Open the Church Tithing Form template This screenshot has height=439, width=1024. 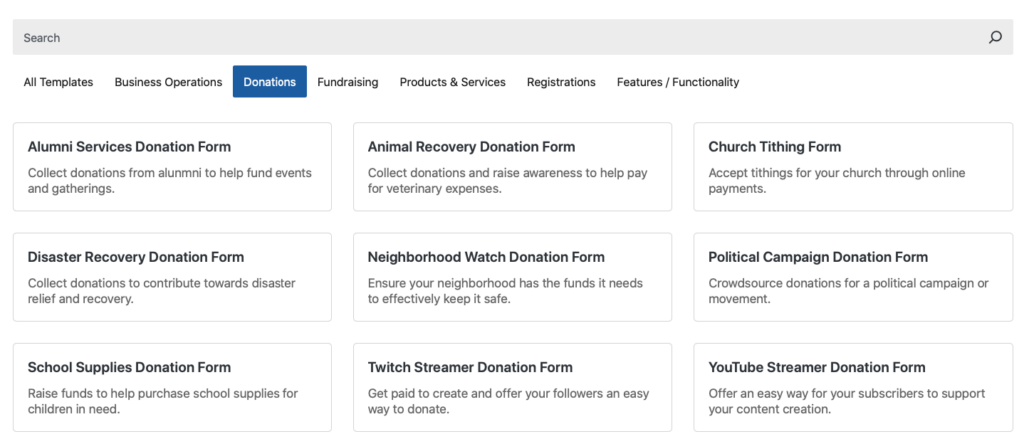point(853,167)
